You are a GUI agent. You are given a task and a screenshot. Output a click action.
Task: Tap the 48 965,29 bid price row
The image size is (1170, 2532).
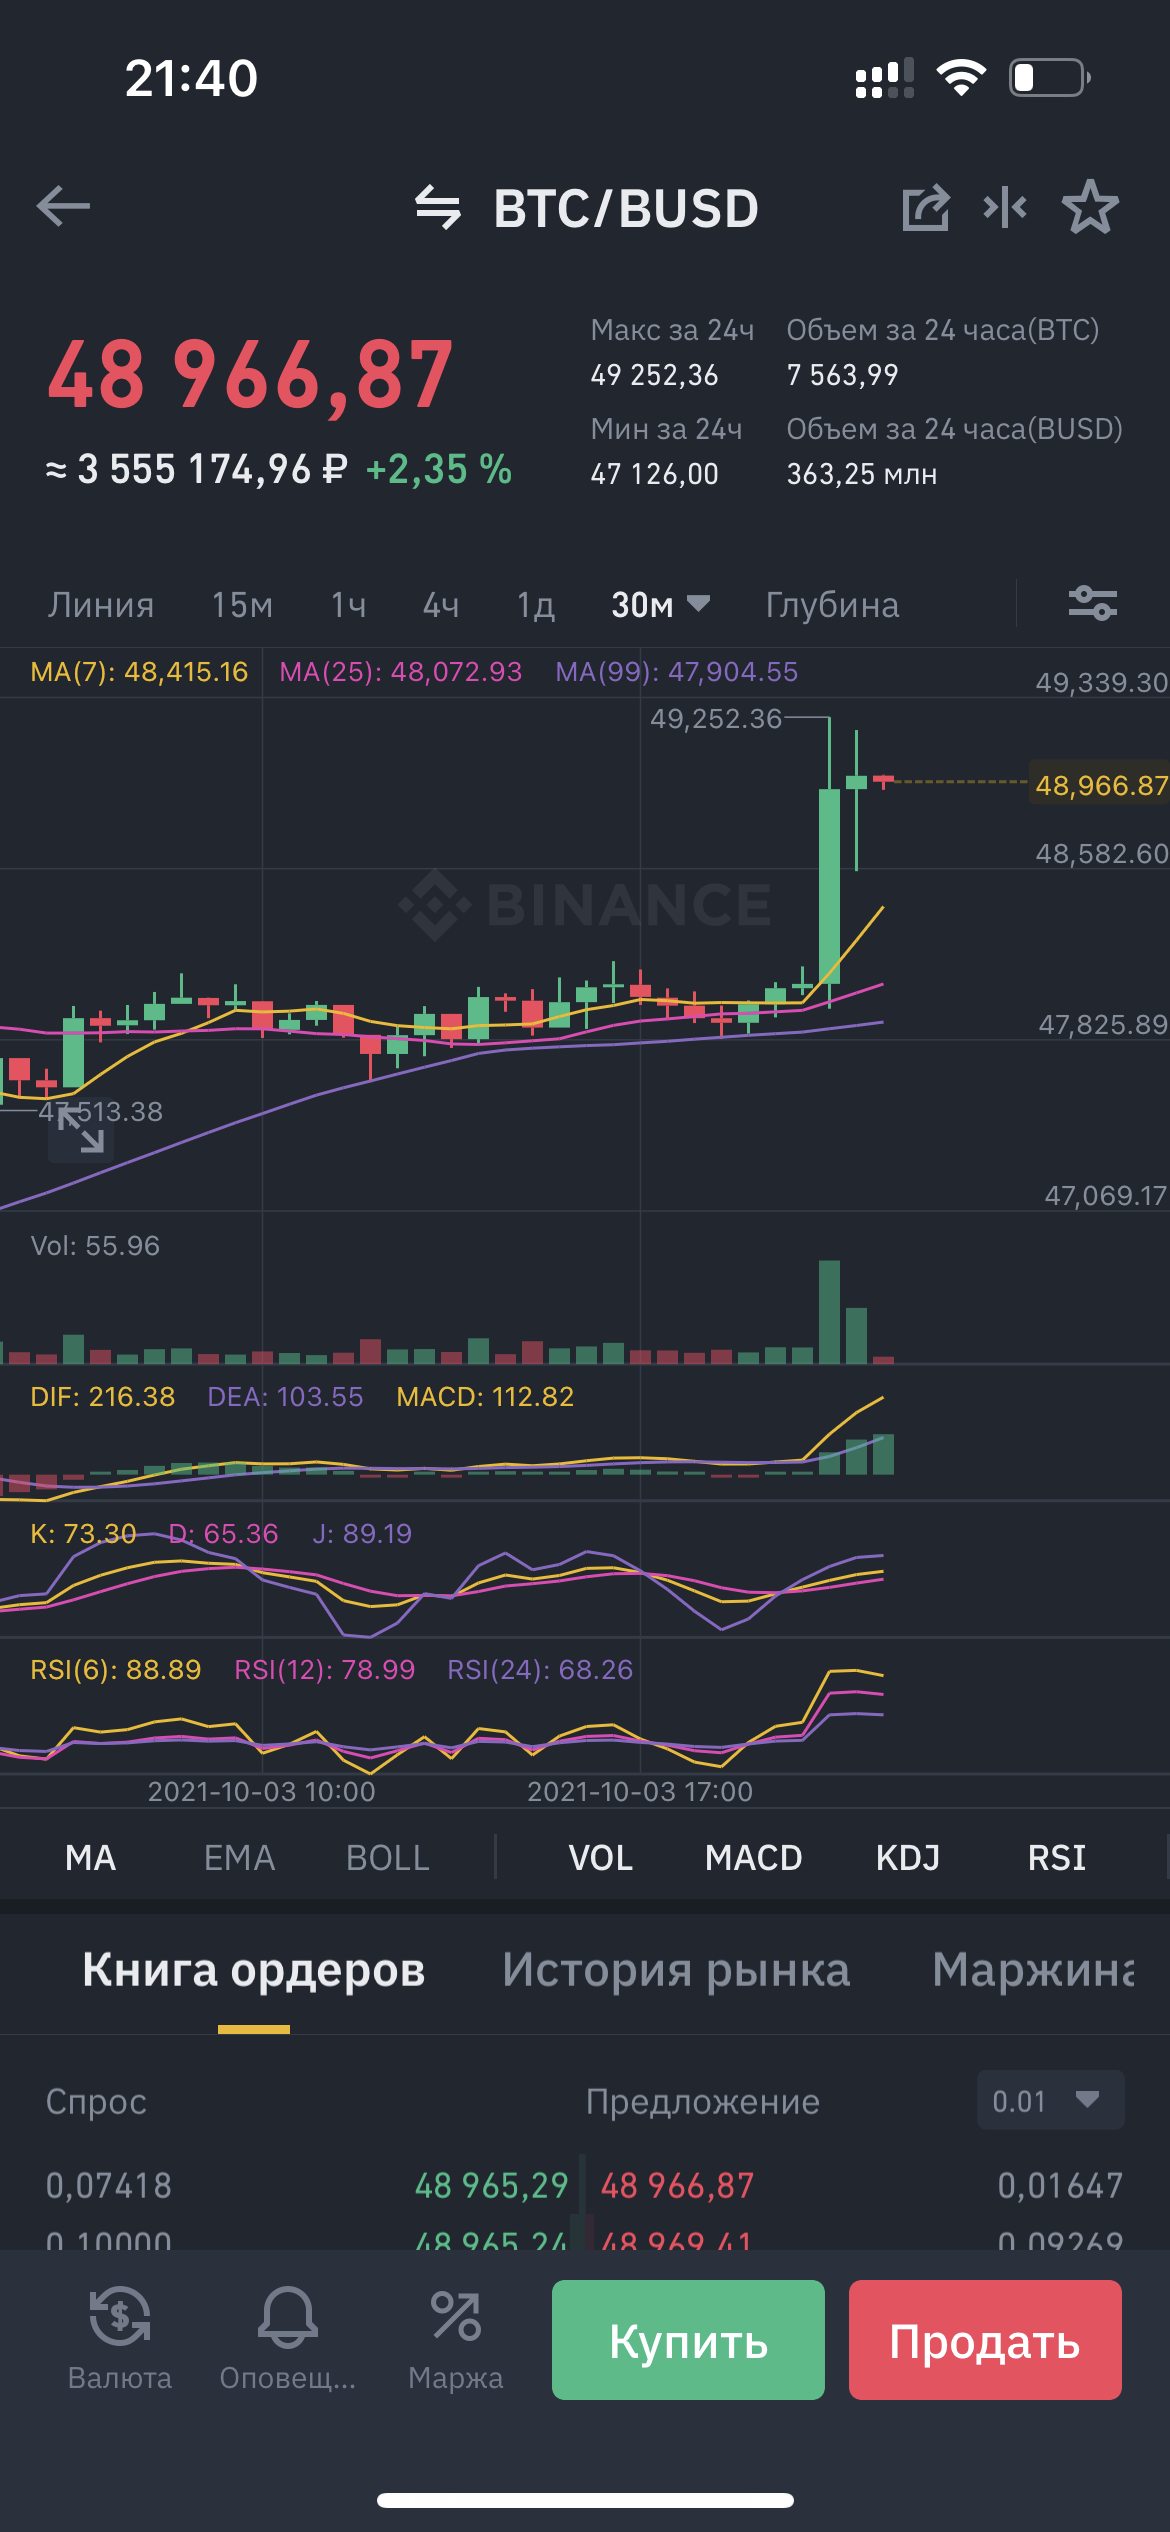tap(491, 2186)
